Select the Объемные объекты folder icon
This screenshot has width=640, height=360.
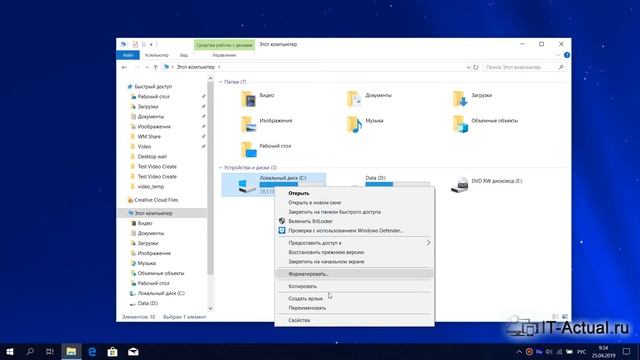pyautogui.click(x=460, y=124)
